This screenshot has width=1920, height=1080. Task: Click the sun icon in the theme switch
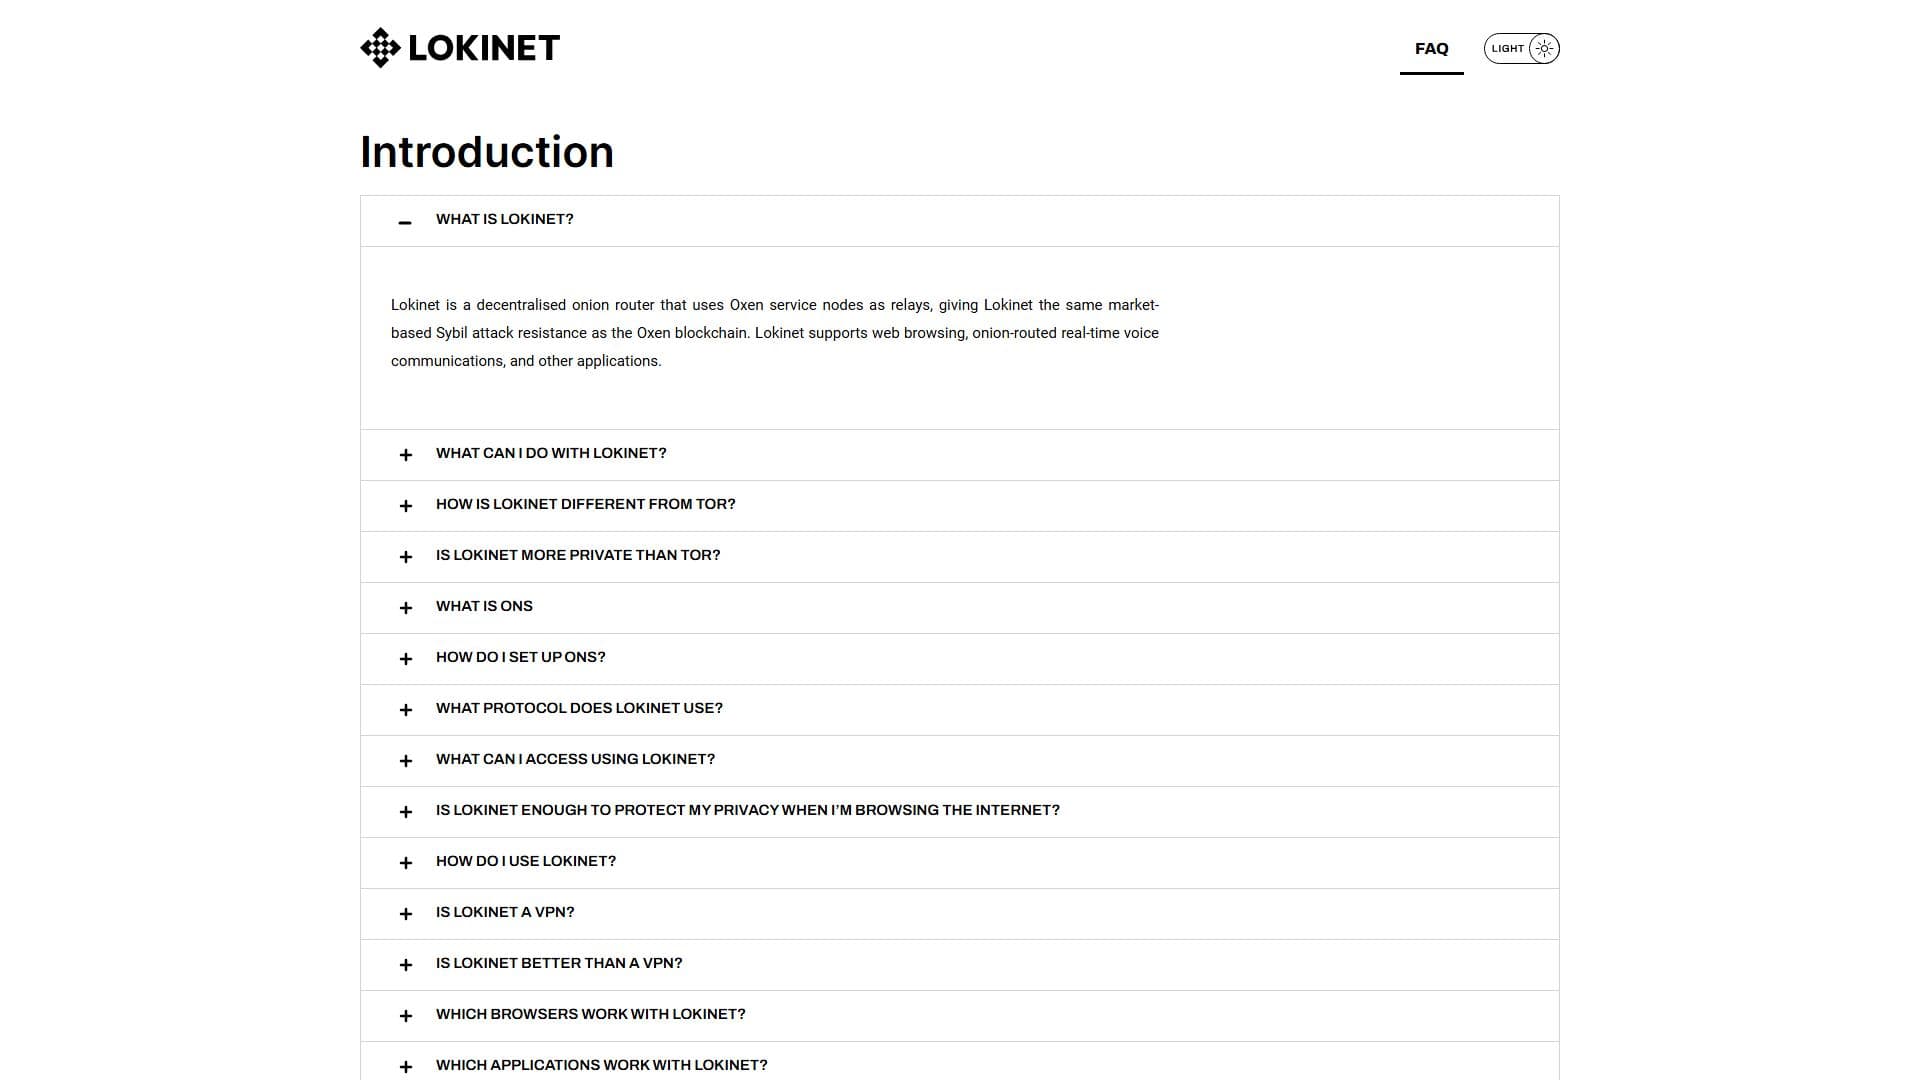click(1544, 48)
